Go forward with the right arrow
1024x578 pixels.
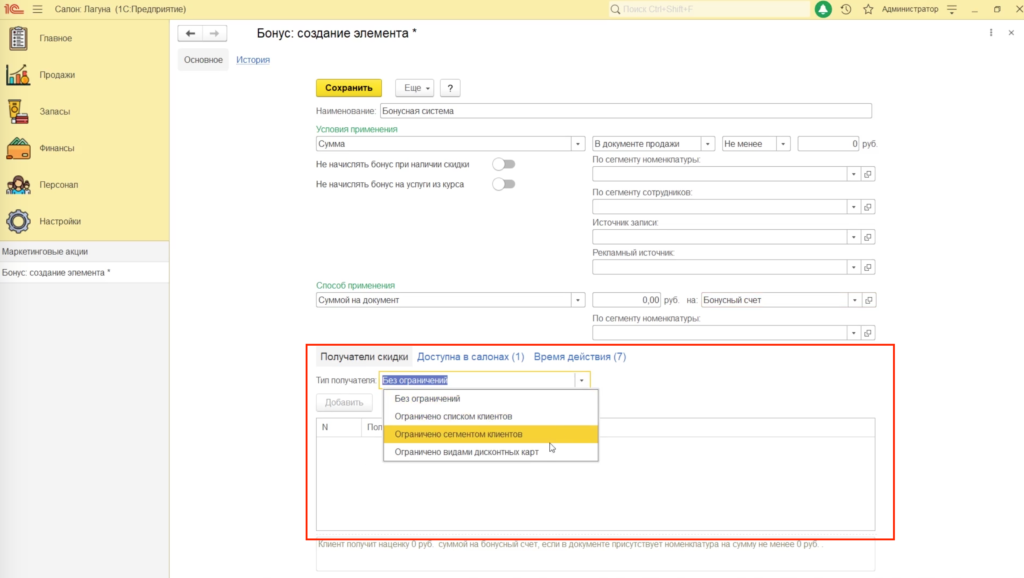point(214,33)
